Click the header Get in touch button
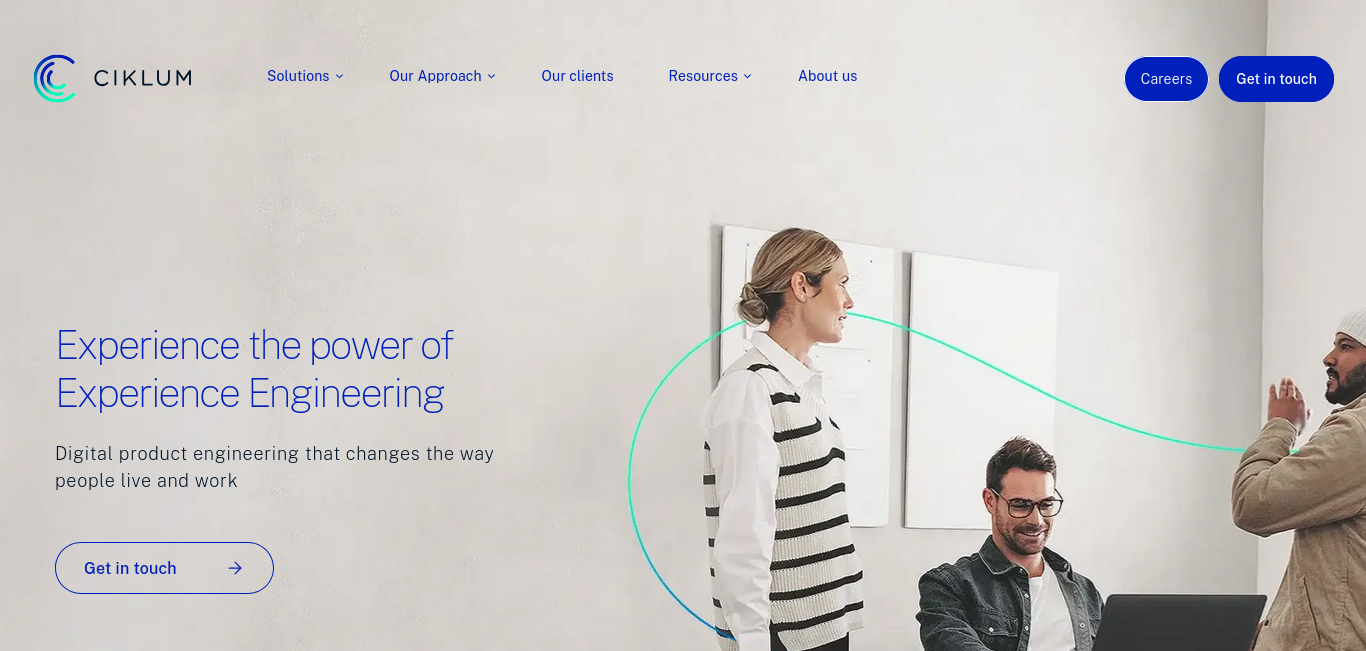 pyautogui.click(x=1276, y=79)
